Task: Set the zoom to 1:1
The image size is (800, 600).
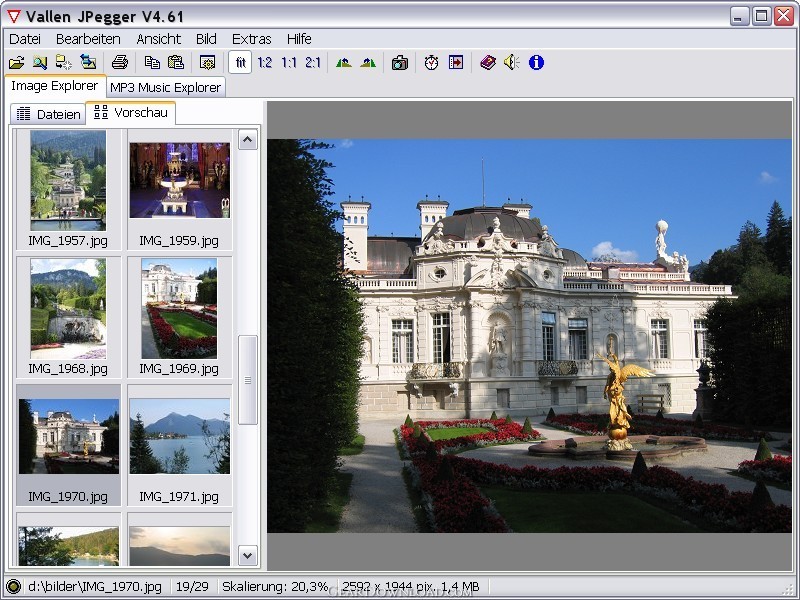Action: [x=289, y=63]
